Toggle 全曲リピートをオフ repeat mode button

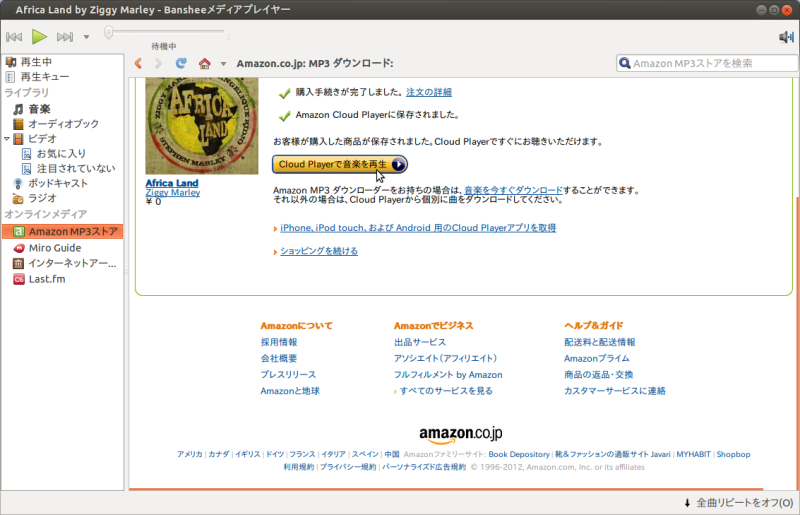coord(739,503)
